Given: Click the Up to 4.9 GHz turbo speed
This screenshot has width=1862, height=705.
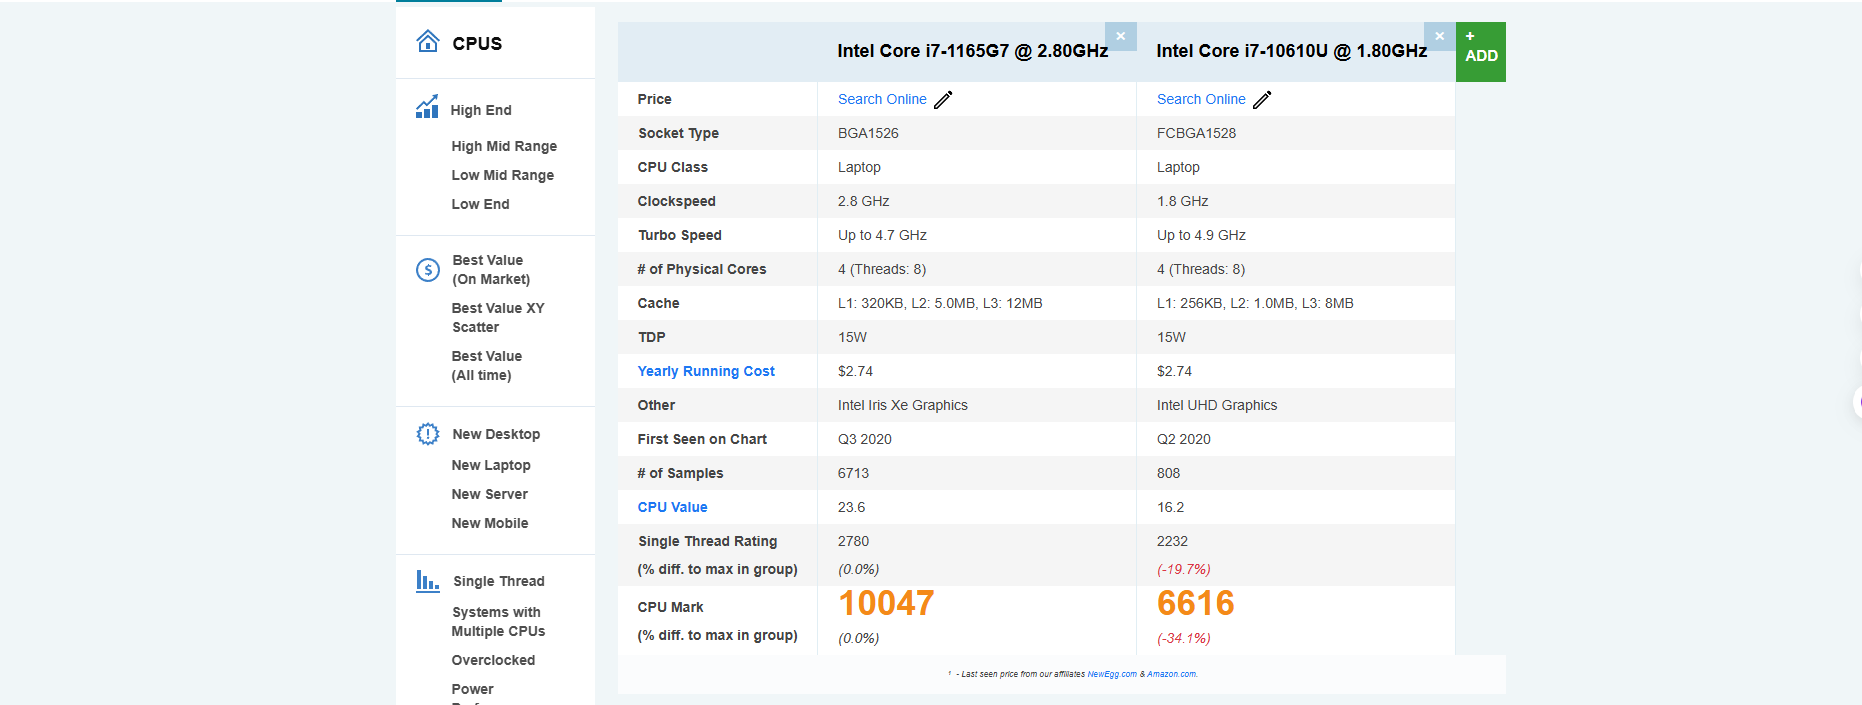Looking at the screenshot, I should 1201,235.
